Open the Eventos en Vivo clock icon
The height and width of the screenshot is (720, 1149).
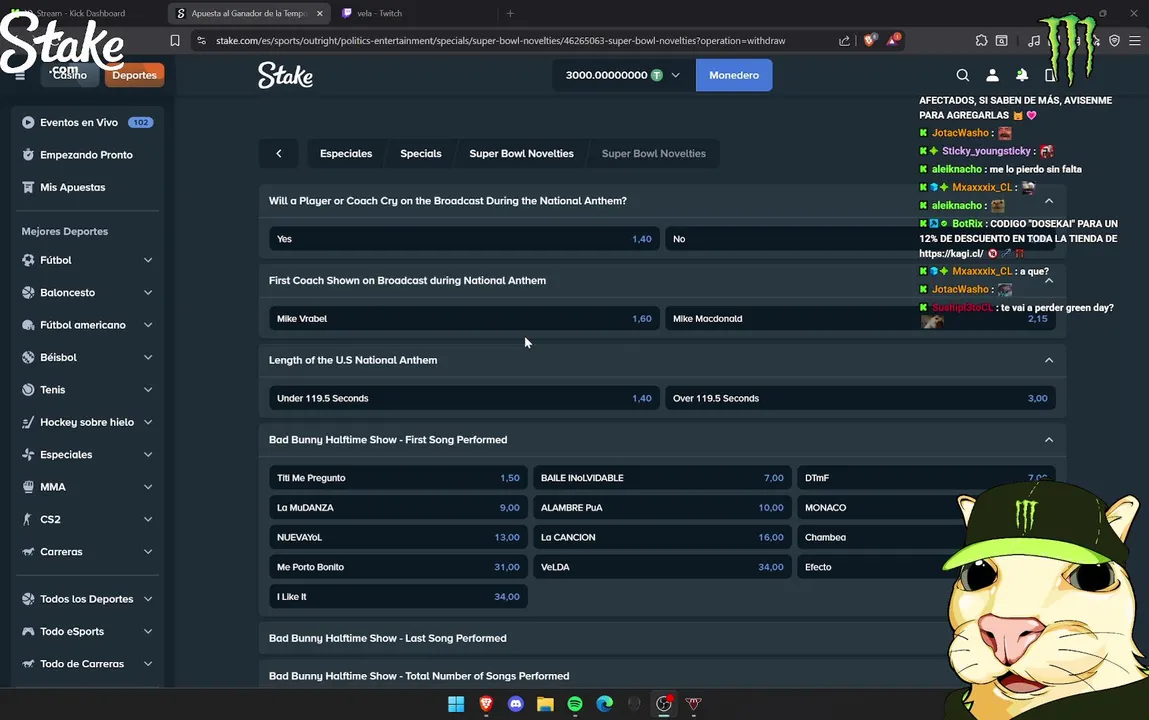point(28,122)
